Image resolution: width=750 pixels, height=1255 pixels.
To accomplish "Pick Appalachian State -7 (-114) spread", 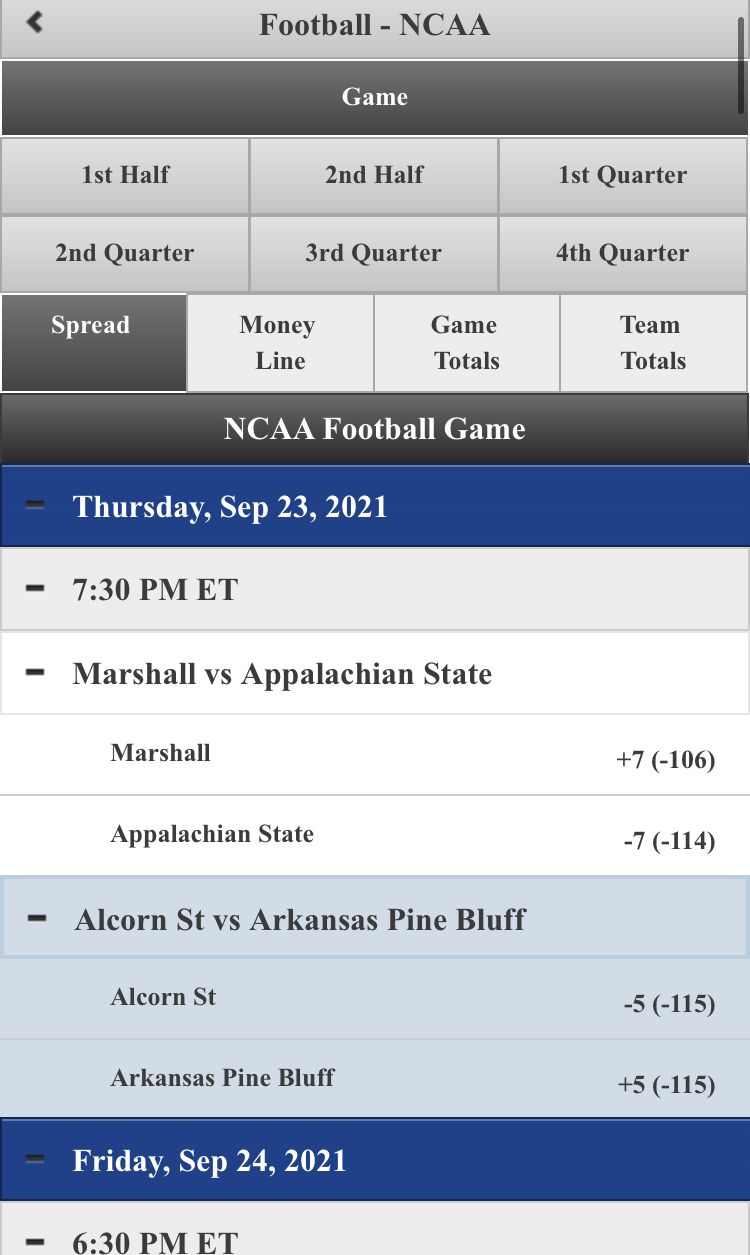I will click(668, 842).
